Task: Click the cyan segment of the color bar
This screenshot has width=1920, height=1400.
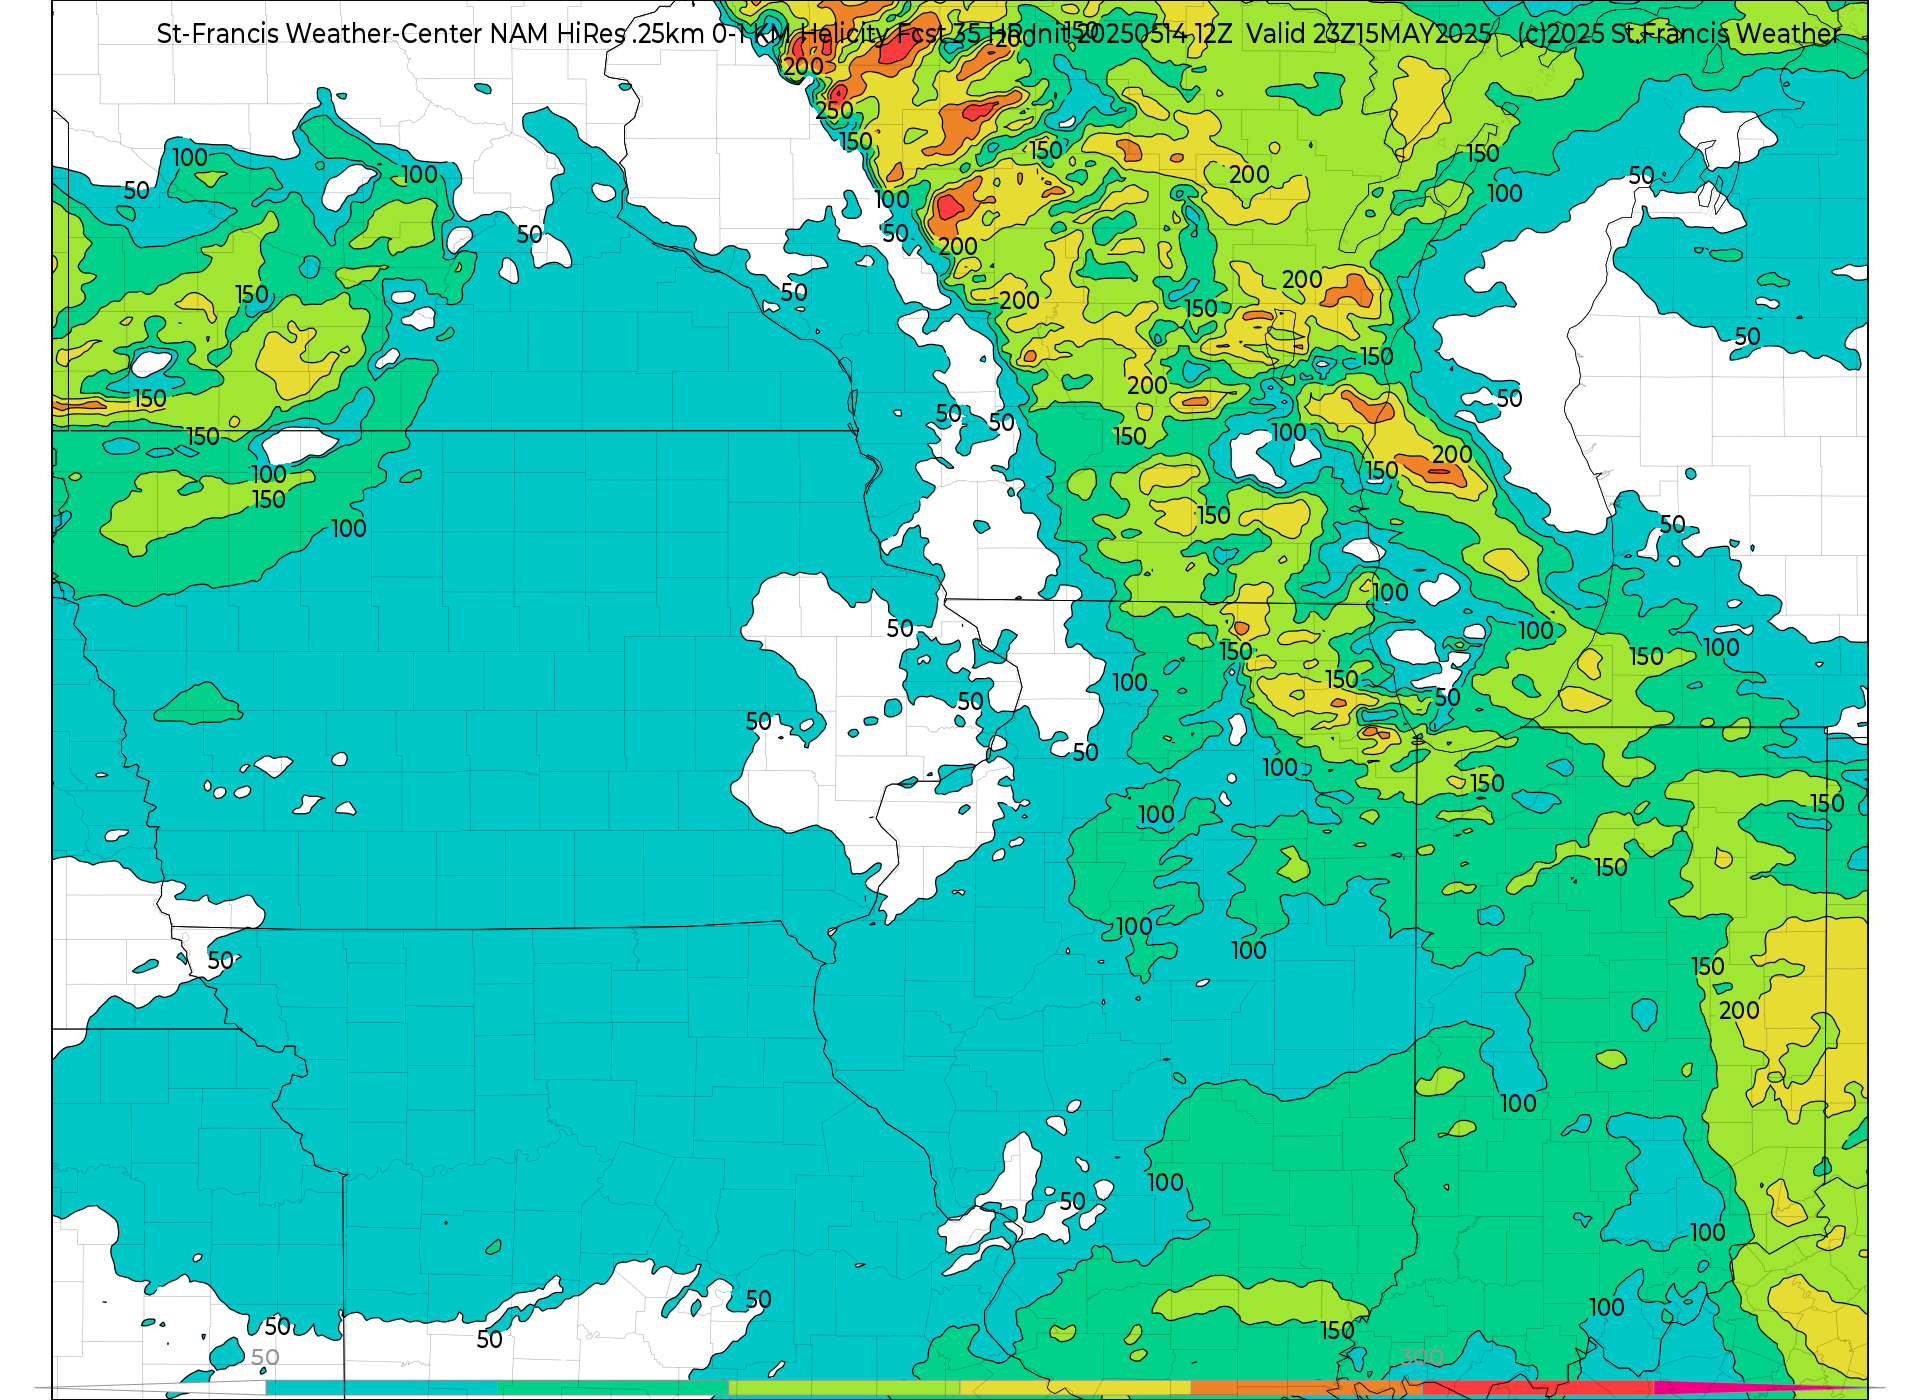Action: tap(382, 1388)
